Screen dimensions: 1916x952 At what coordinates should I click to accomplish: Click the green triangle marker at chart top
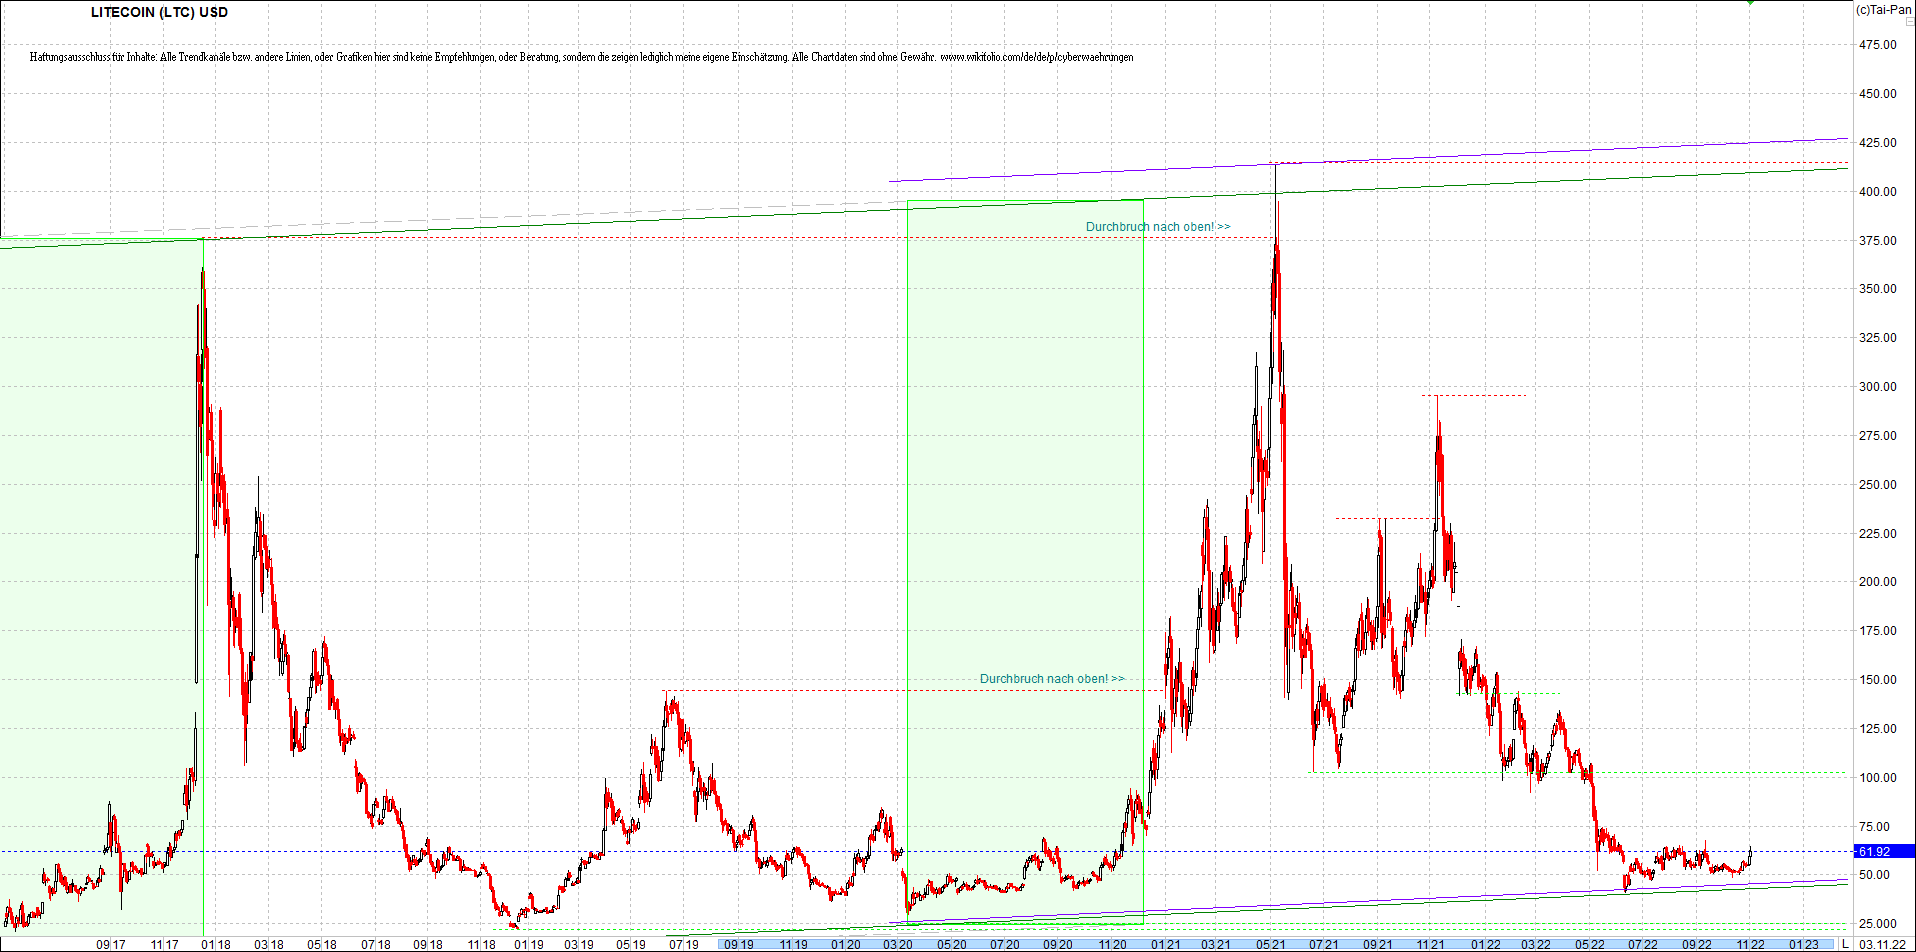click(1751, 3)
